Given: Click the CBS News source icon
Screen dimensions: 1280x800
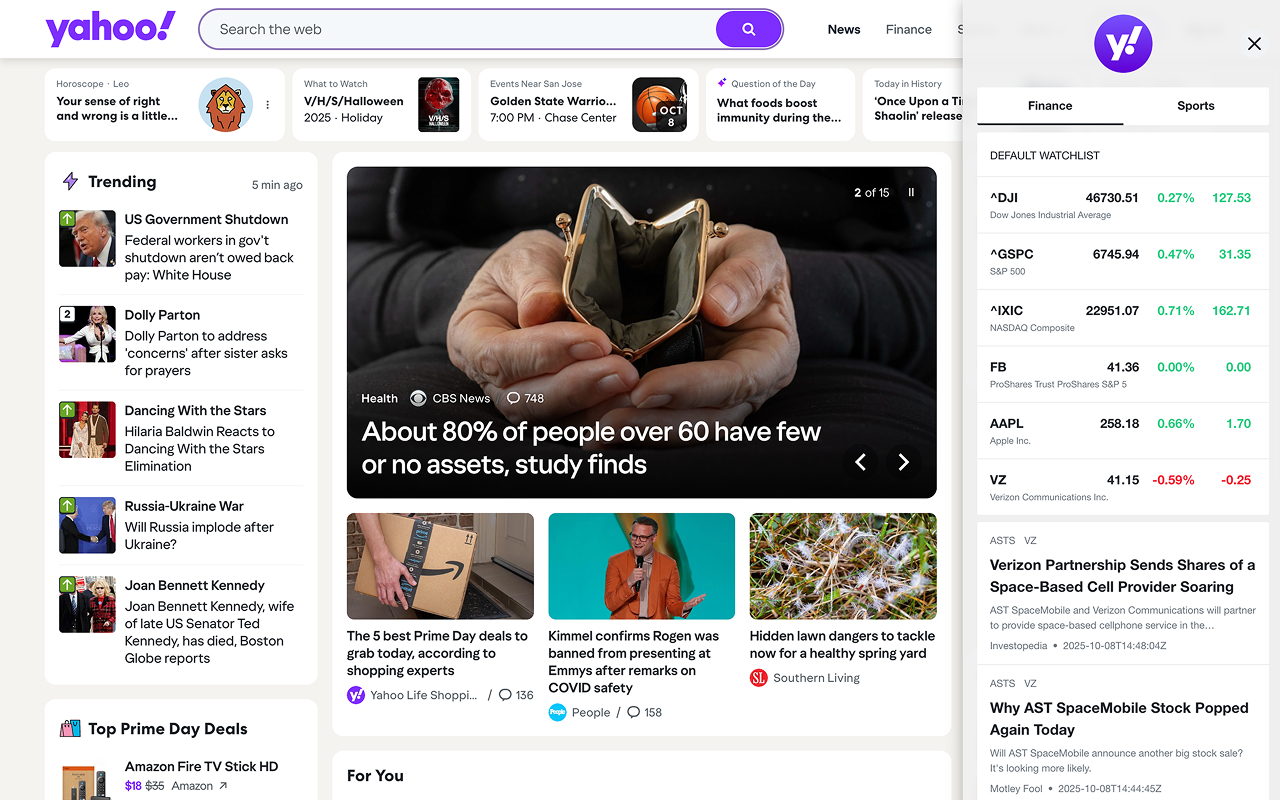Looking at the screenshot, I should pyautogui.click(x=418, y=398).
